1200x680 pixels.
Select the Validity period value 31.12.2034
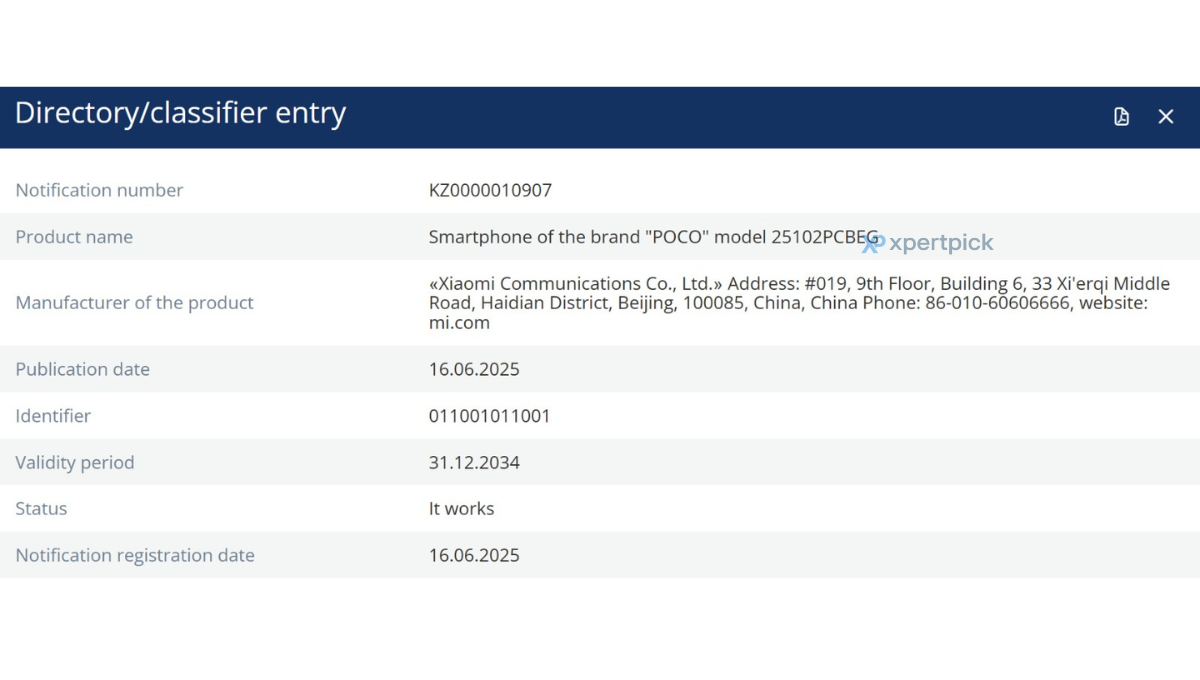pos(474,463)
